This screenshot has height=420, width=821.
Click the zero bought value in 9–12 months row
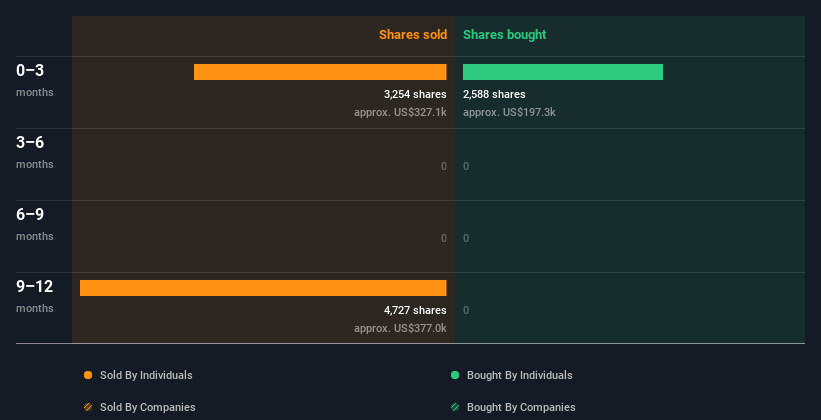(x=466, y=310)
